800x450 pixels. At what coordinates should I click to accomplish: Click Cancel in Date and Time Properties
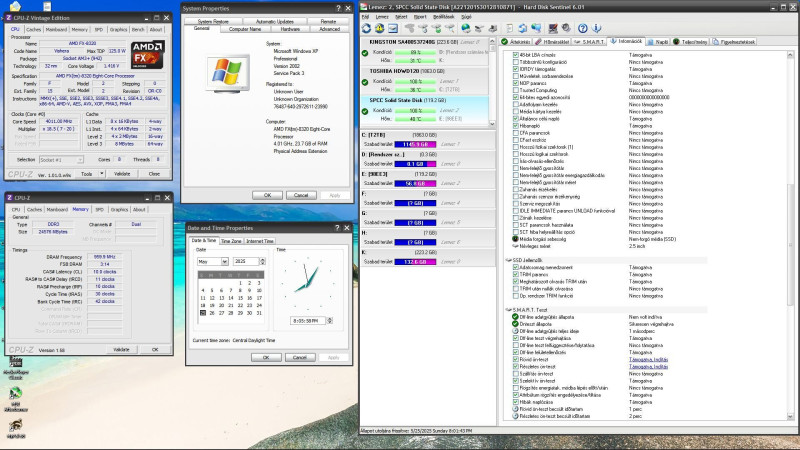click(x=299, y=357)
